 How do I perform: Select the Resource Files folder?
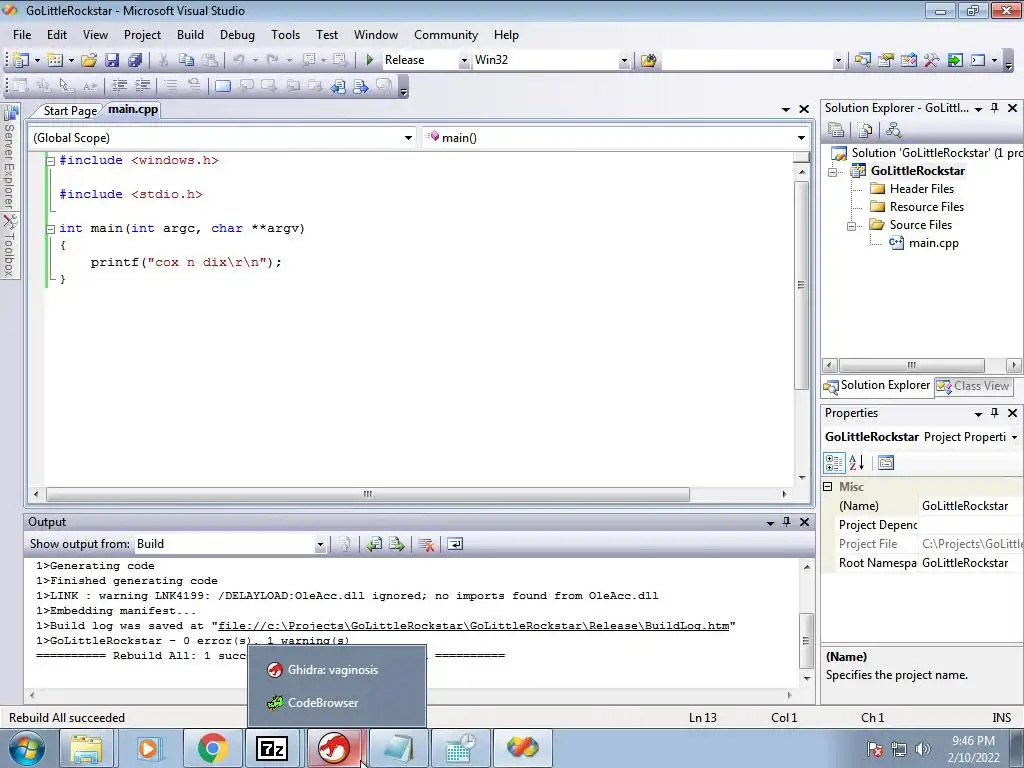point(926,207)
